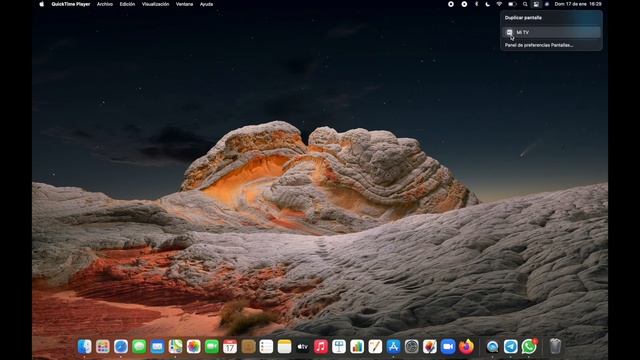640x360 pixels.
Task: Open Keynote from the Dock
Action: 339,347
